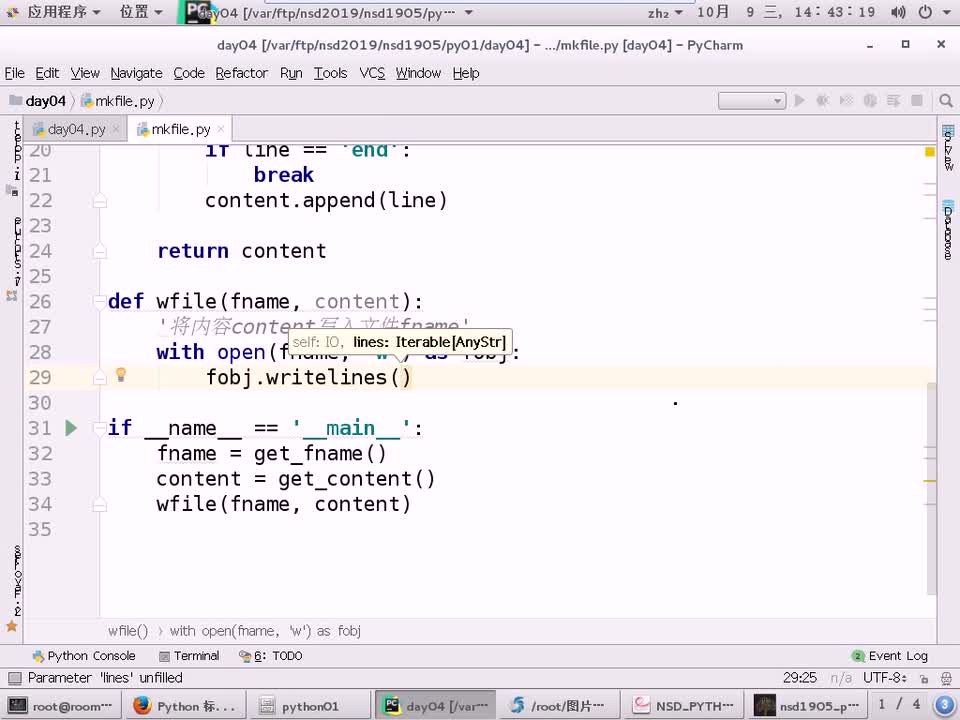The height and width of the screenshot is (720, 960).
Task: Open the Favorites tool window strip
Action: 13,588
